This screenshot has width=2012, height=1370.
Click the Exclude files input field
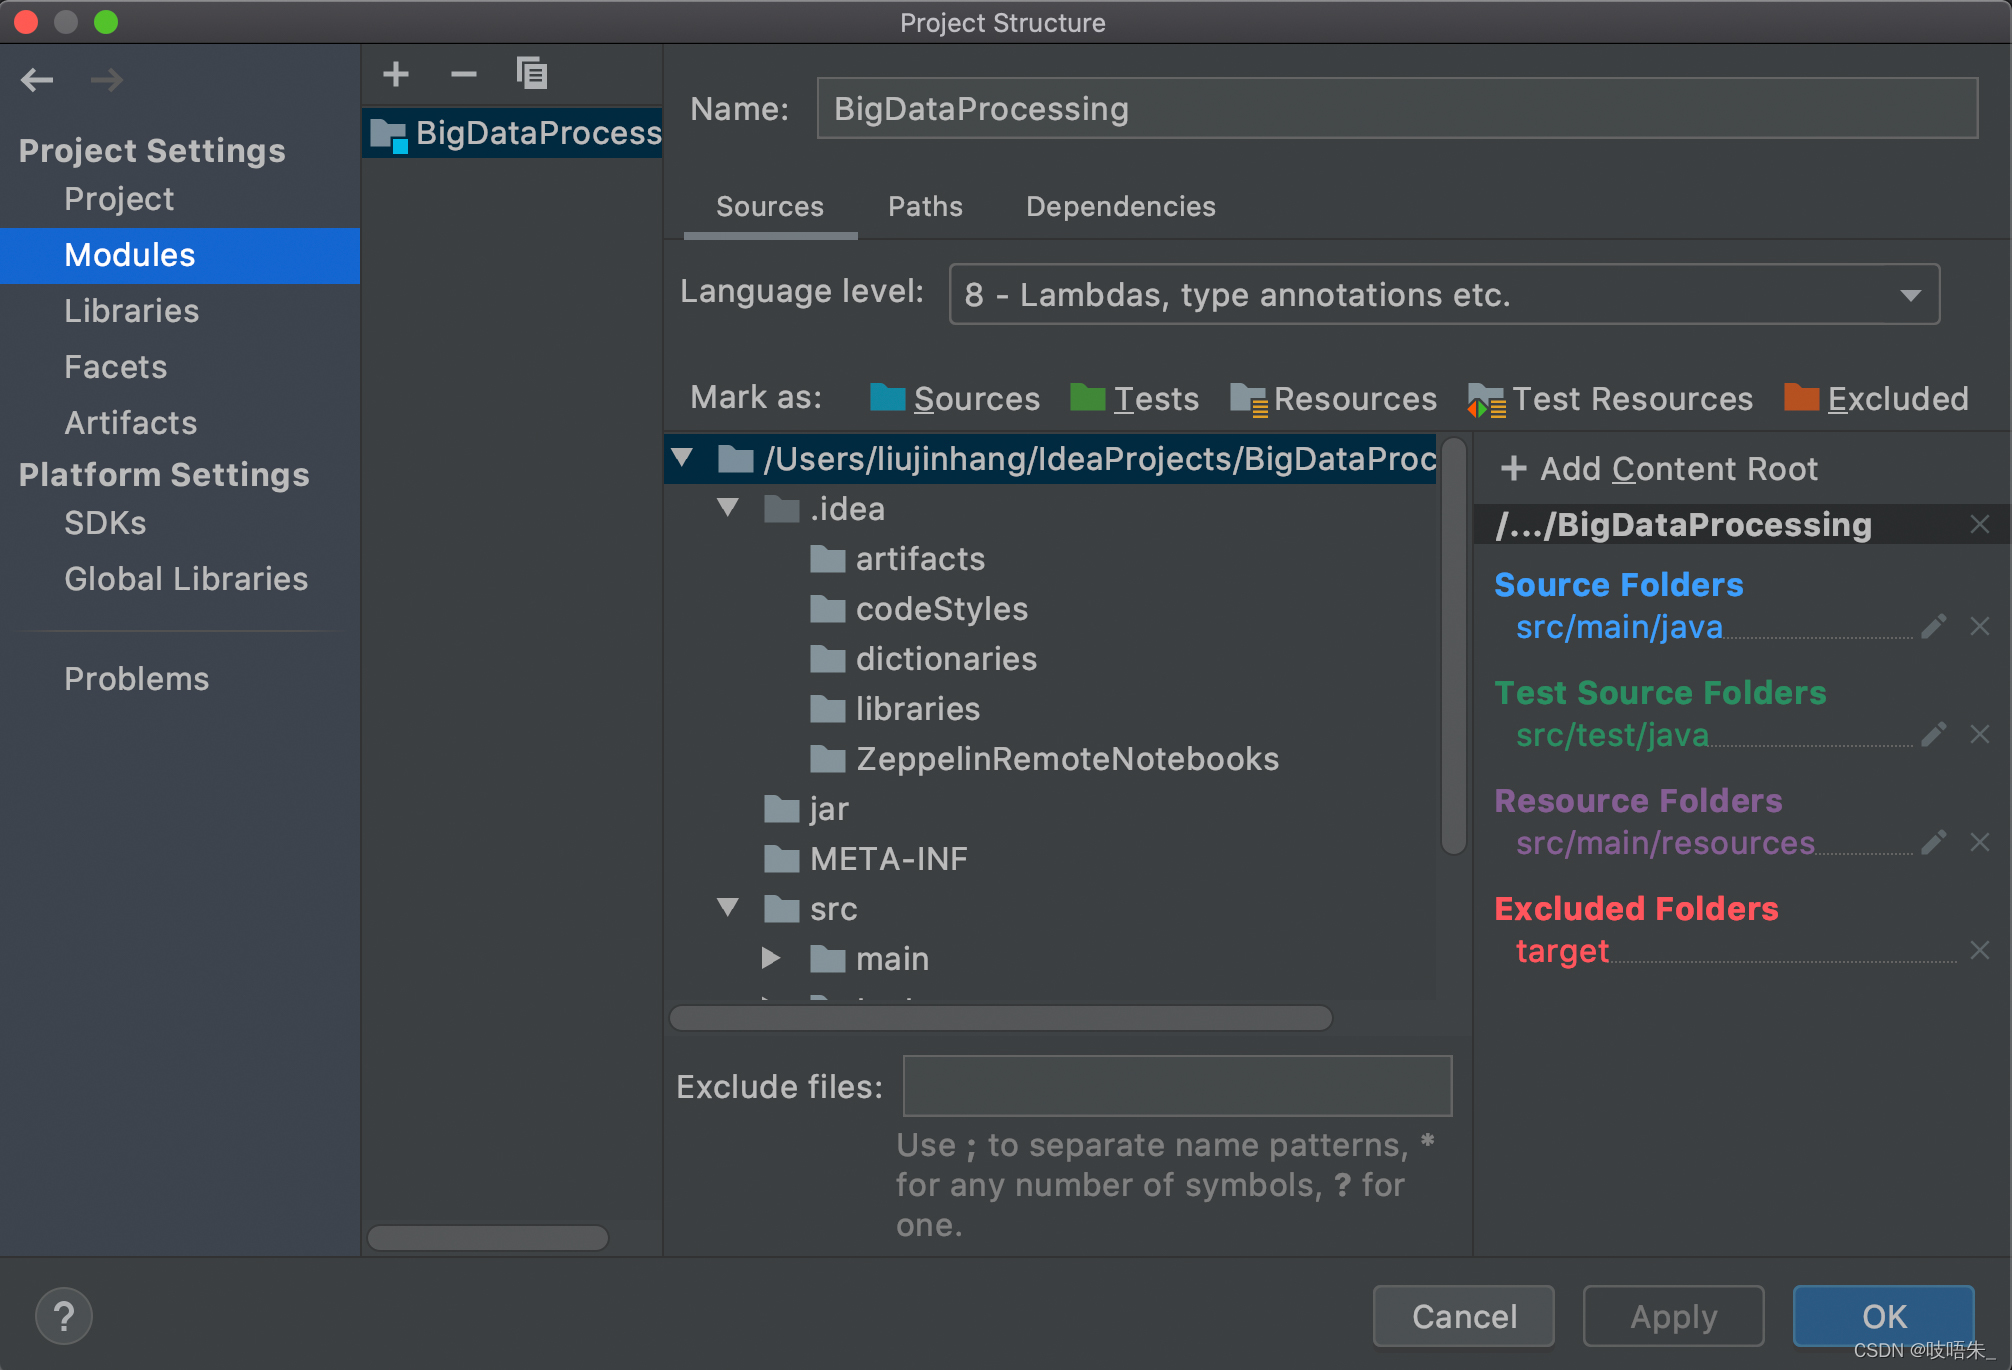click(x=1176, y=1086)
